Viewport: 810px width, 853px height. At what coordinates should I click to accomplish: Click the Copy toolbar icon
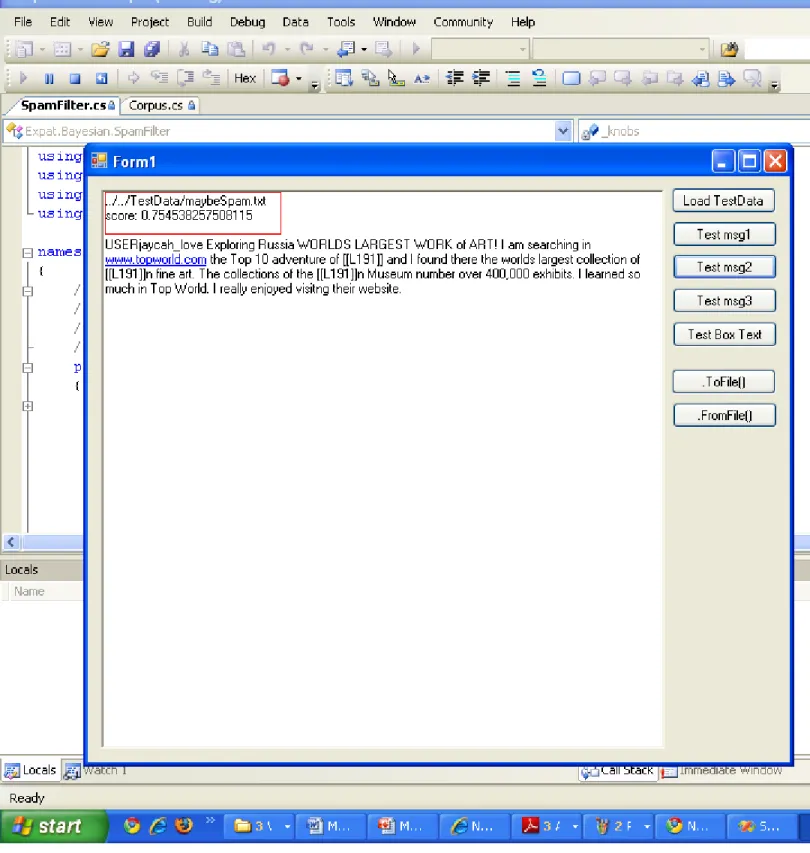pos(210,50)
